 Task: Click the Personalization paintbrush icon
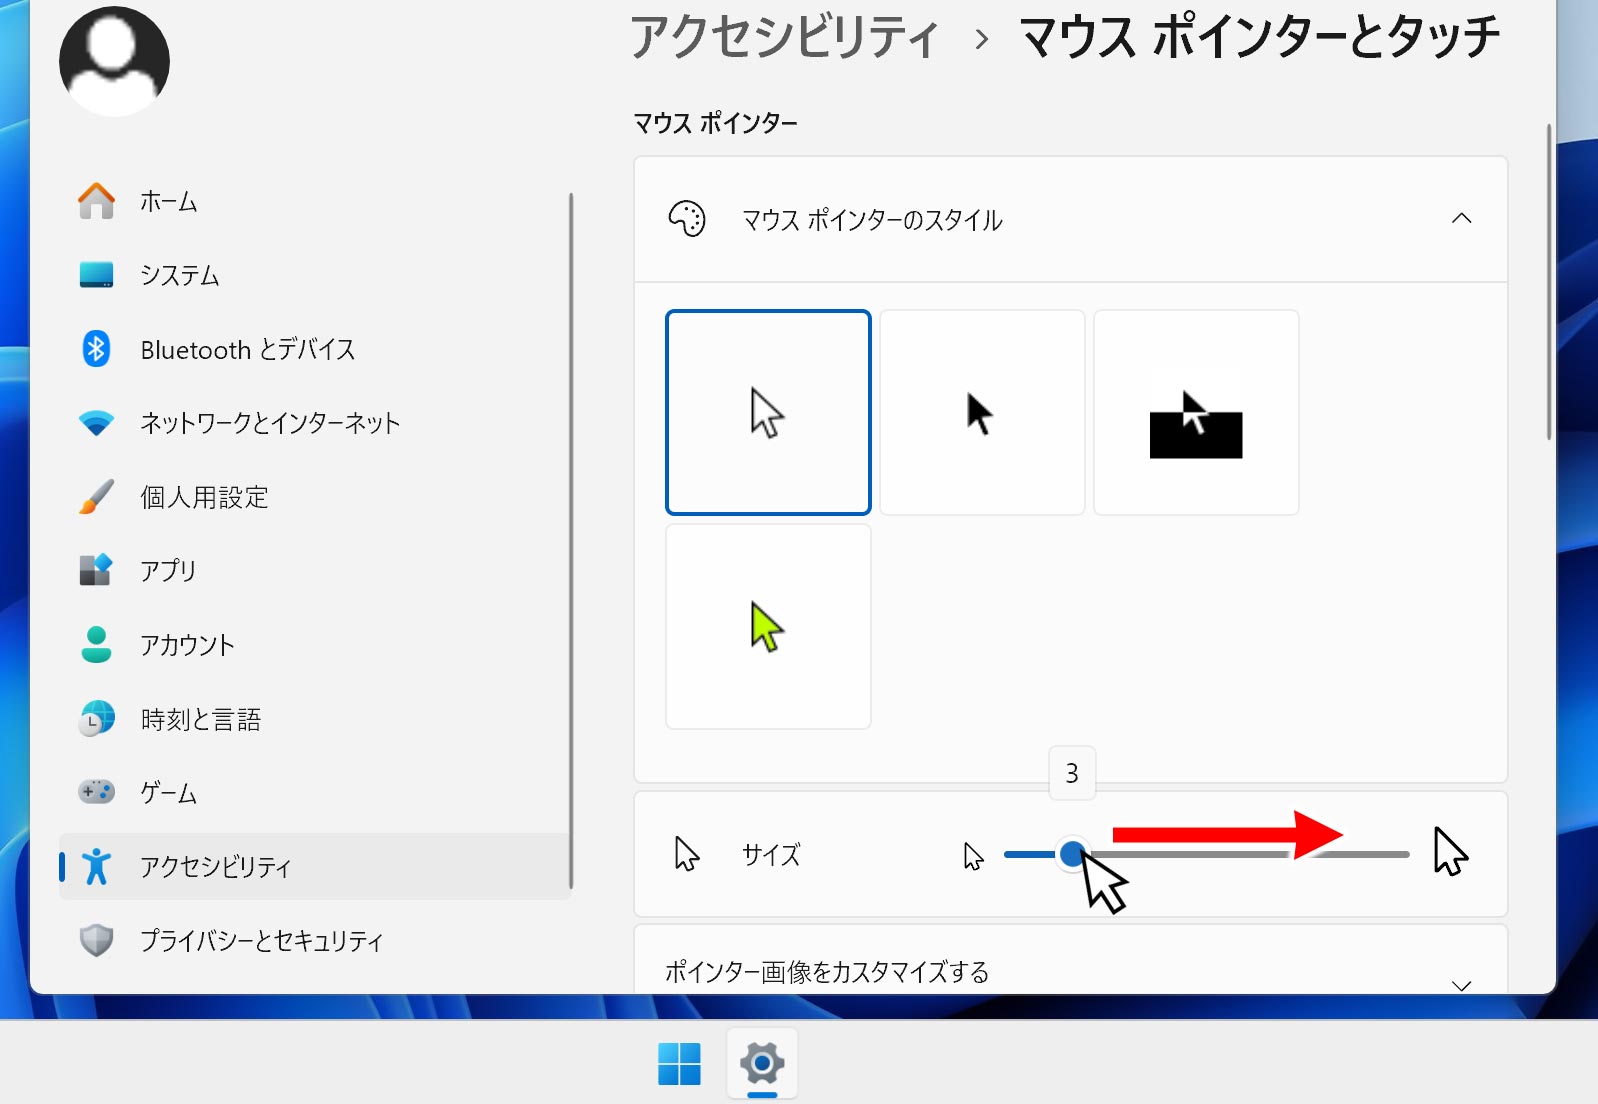tap(97, 497)
